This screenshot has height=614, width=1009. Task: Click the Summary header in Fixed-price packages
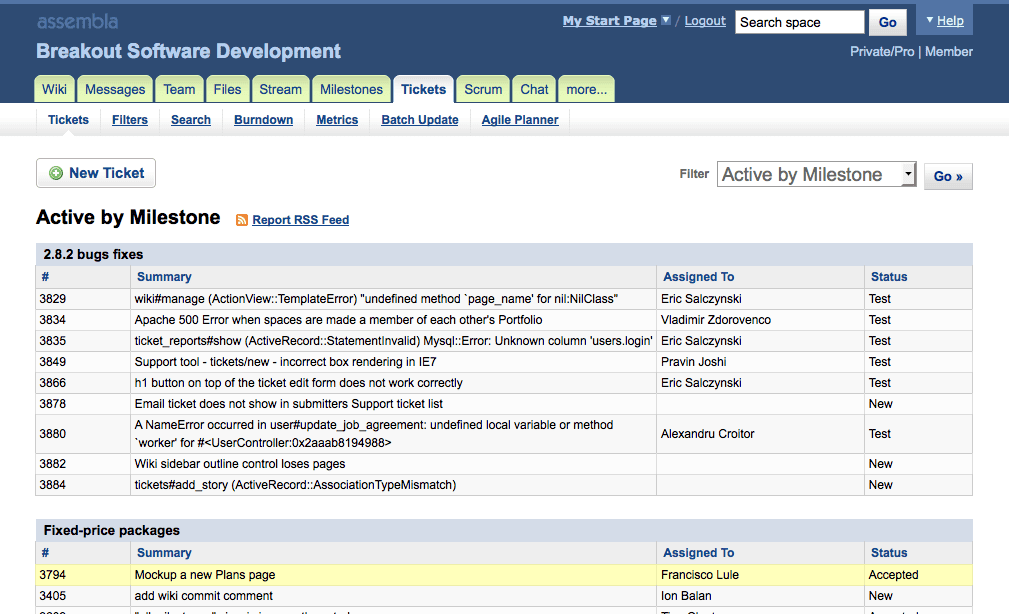coord(164,553)
